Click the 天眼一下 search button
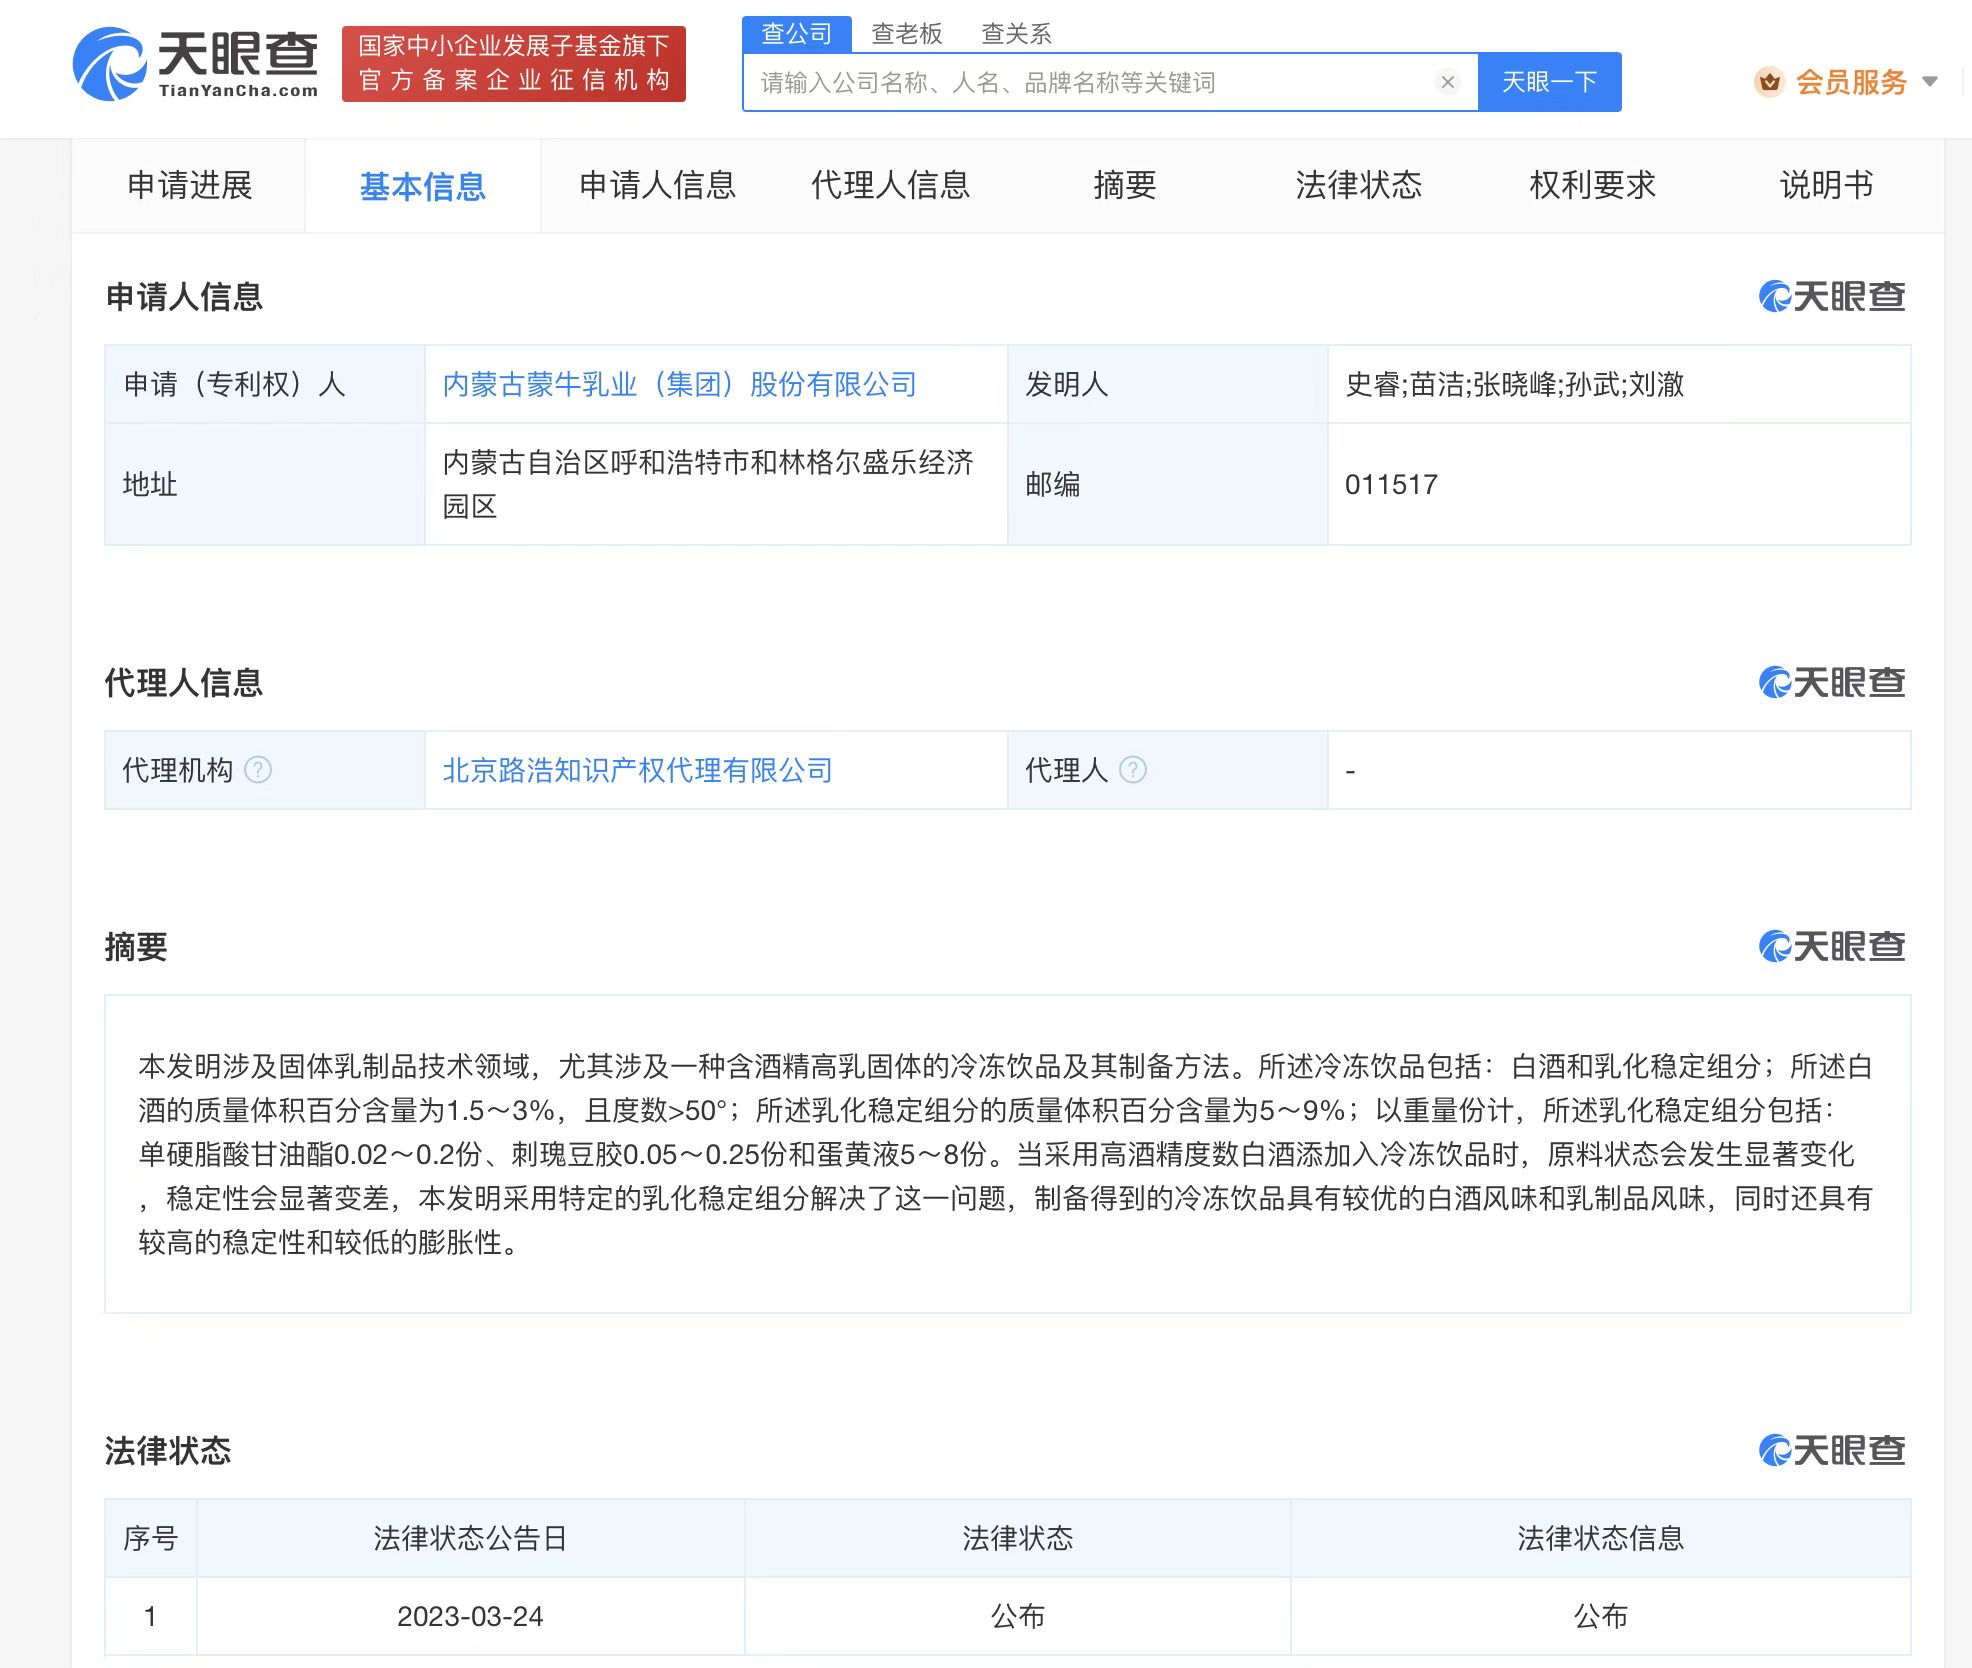Viewport: 1972px width, 1668px height. 1549,82
